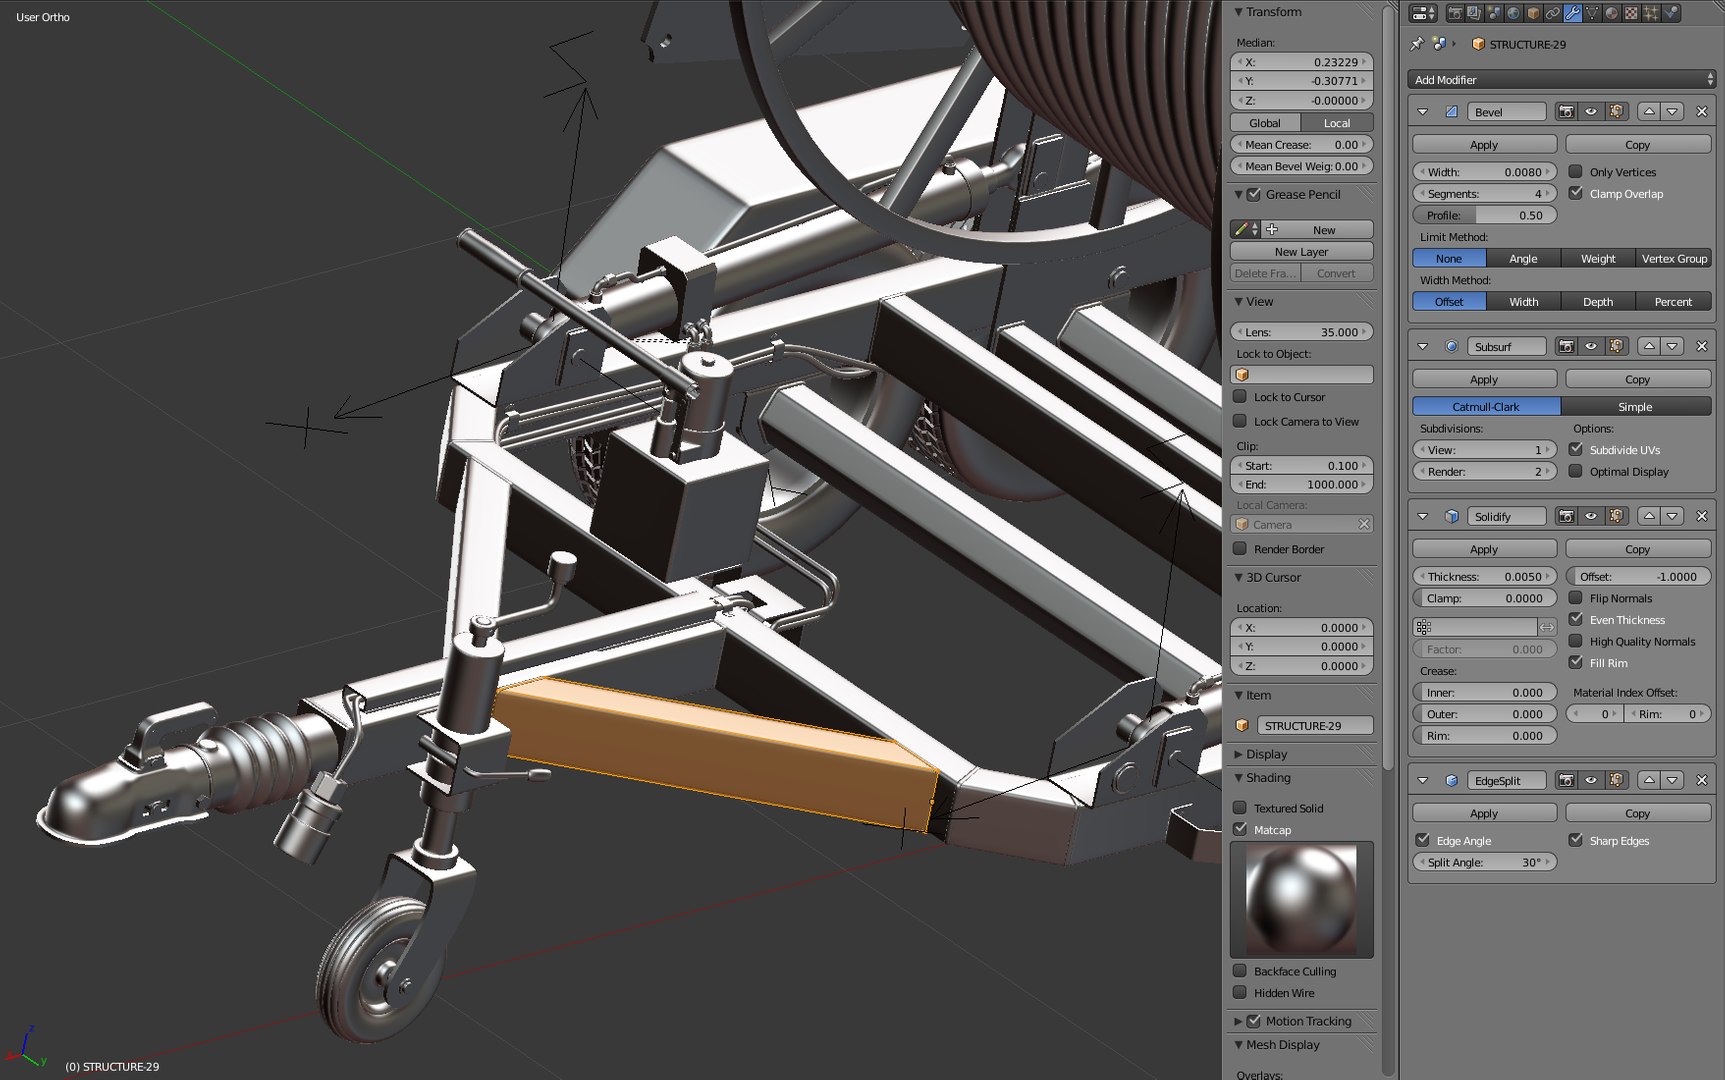Delete the Subsurf modifier
This screenshot has width=1725, height=1080.
(x=1702, y=346)
